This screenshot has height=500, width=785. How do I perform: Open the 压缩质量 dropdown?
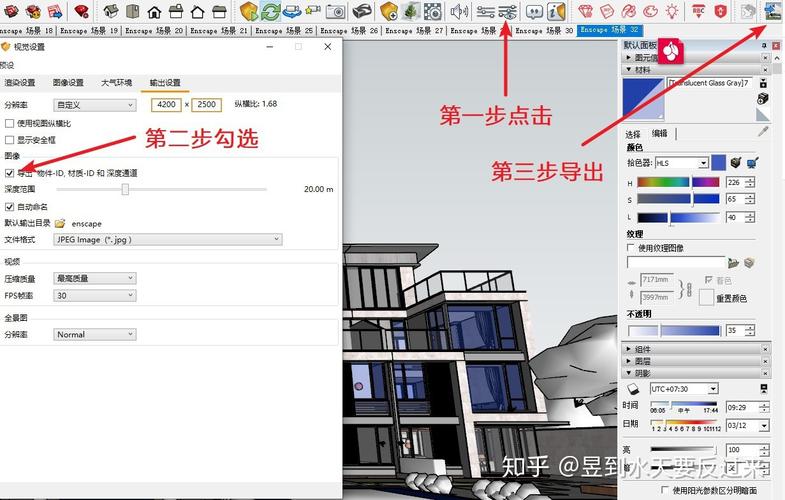coord(95,278)
